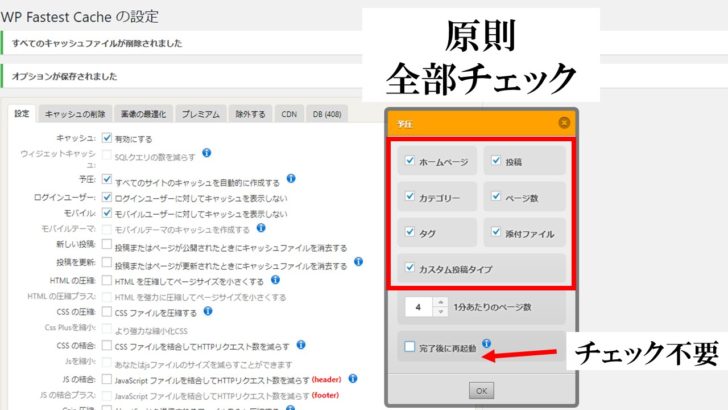Click info icon on the CSS の結合 row

(x=301, y=345)
